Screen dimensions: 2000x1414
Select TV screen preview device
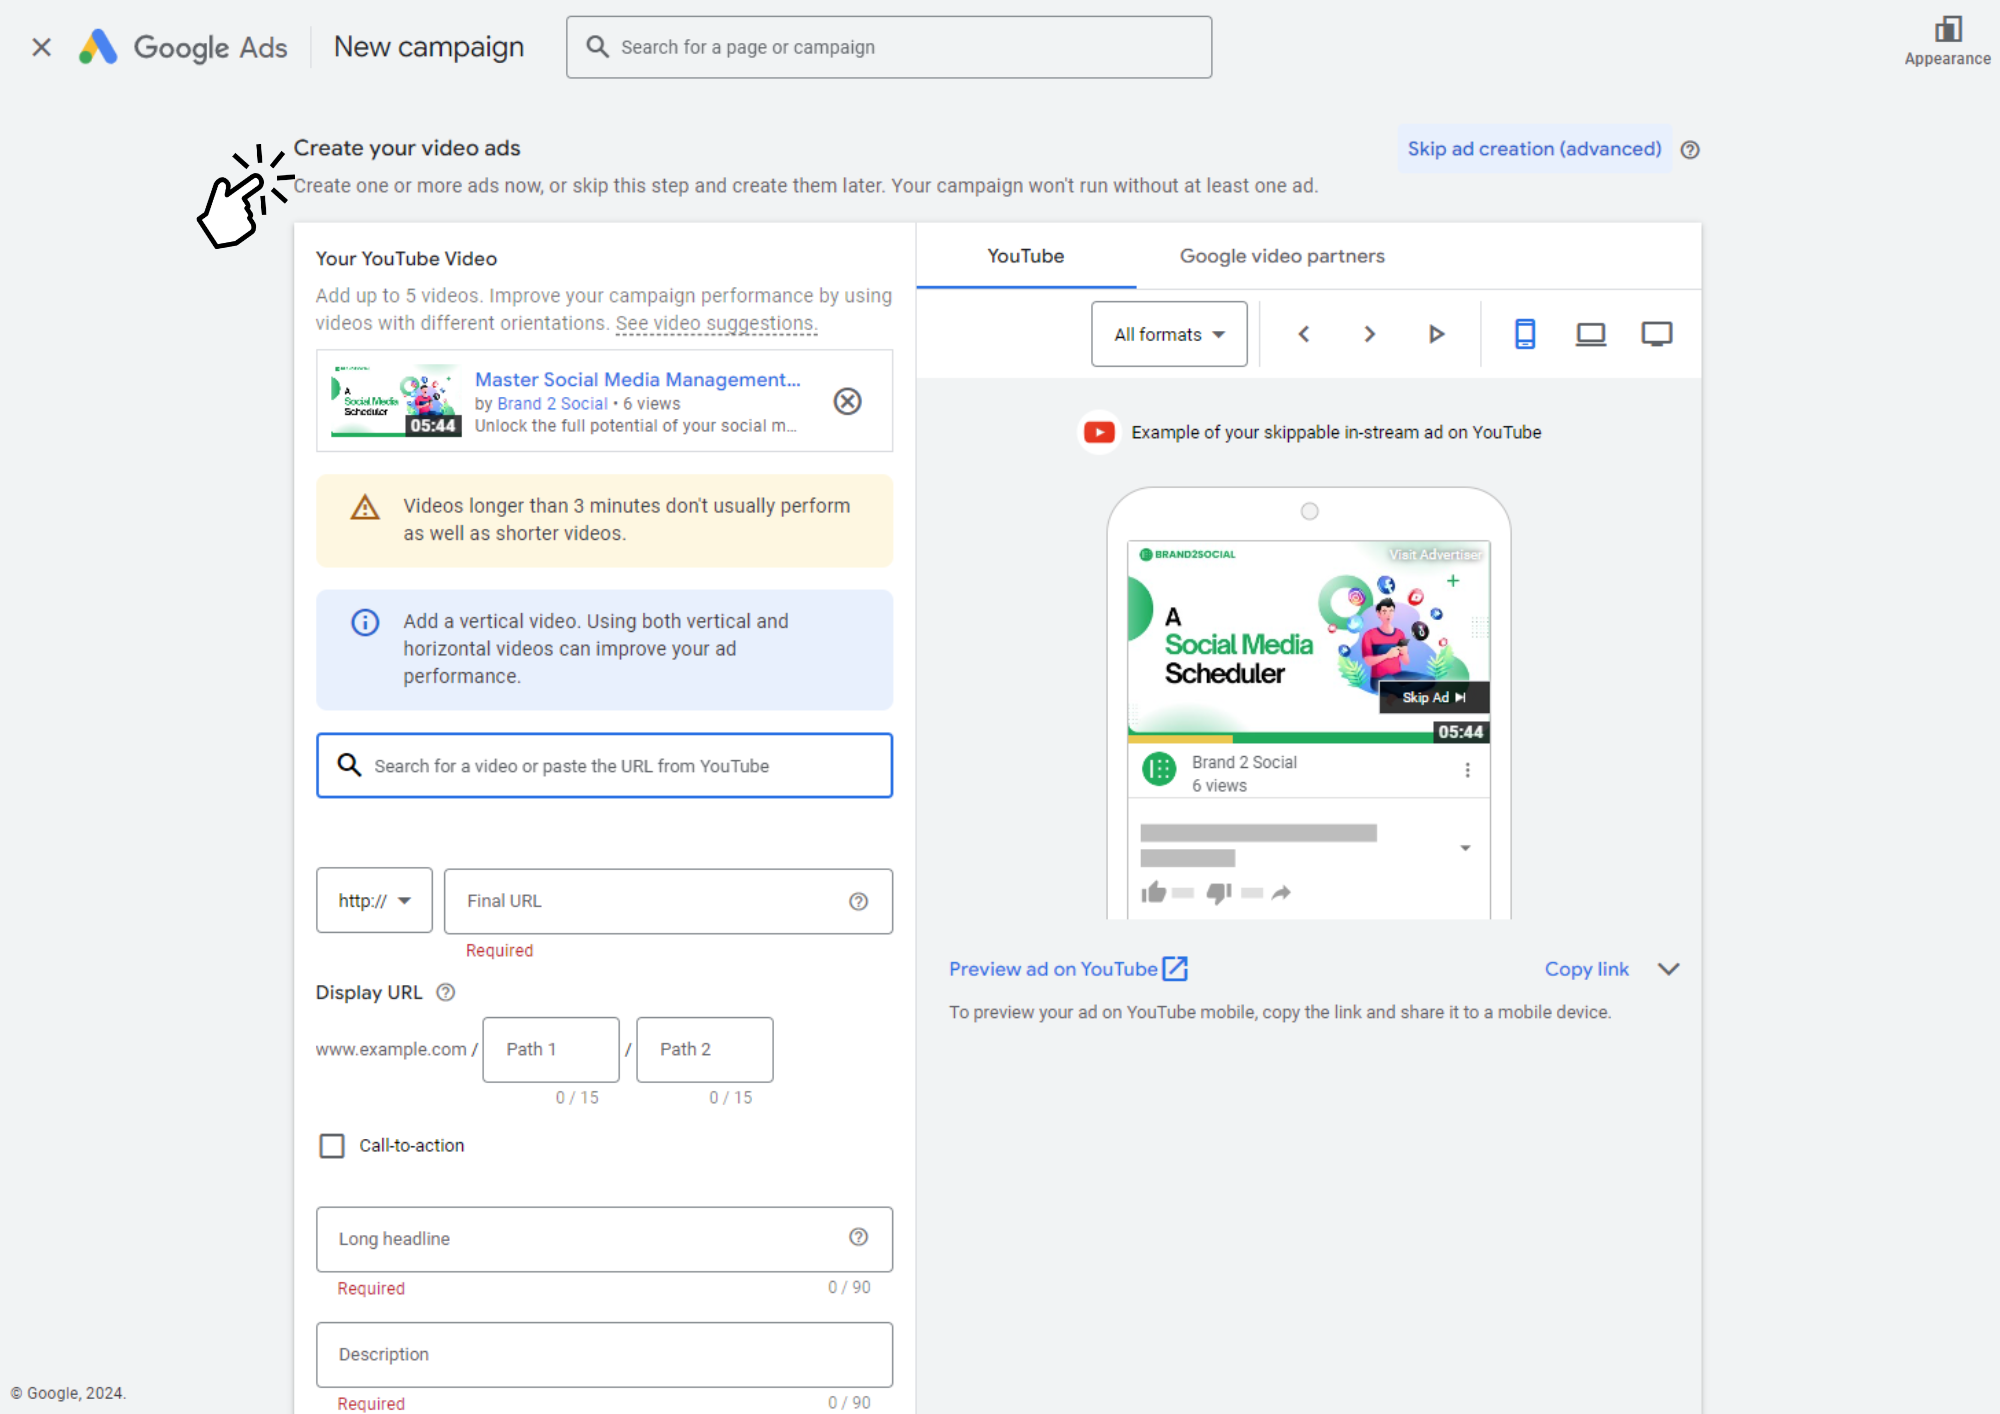(1656, 334)
